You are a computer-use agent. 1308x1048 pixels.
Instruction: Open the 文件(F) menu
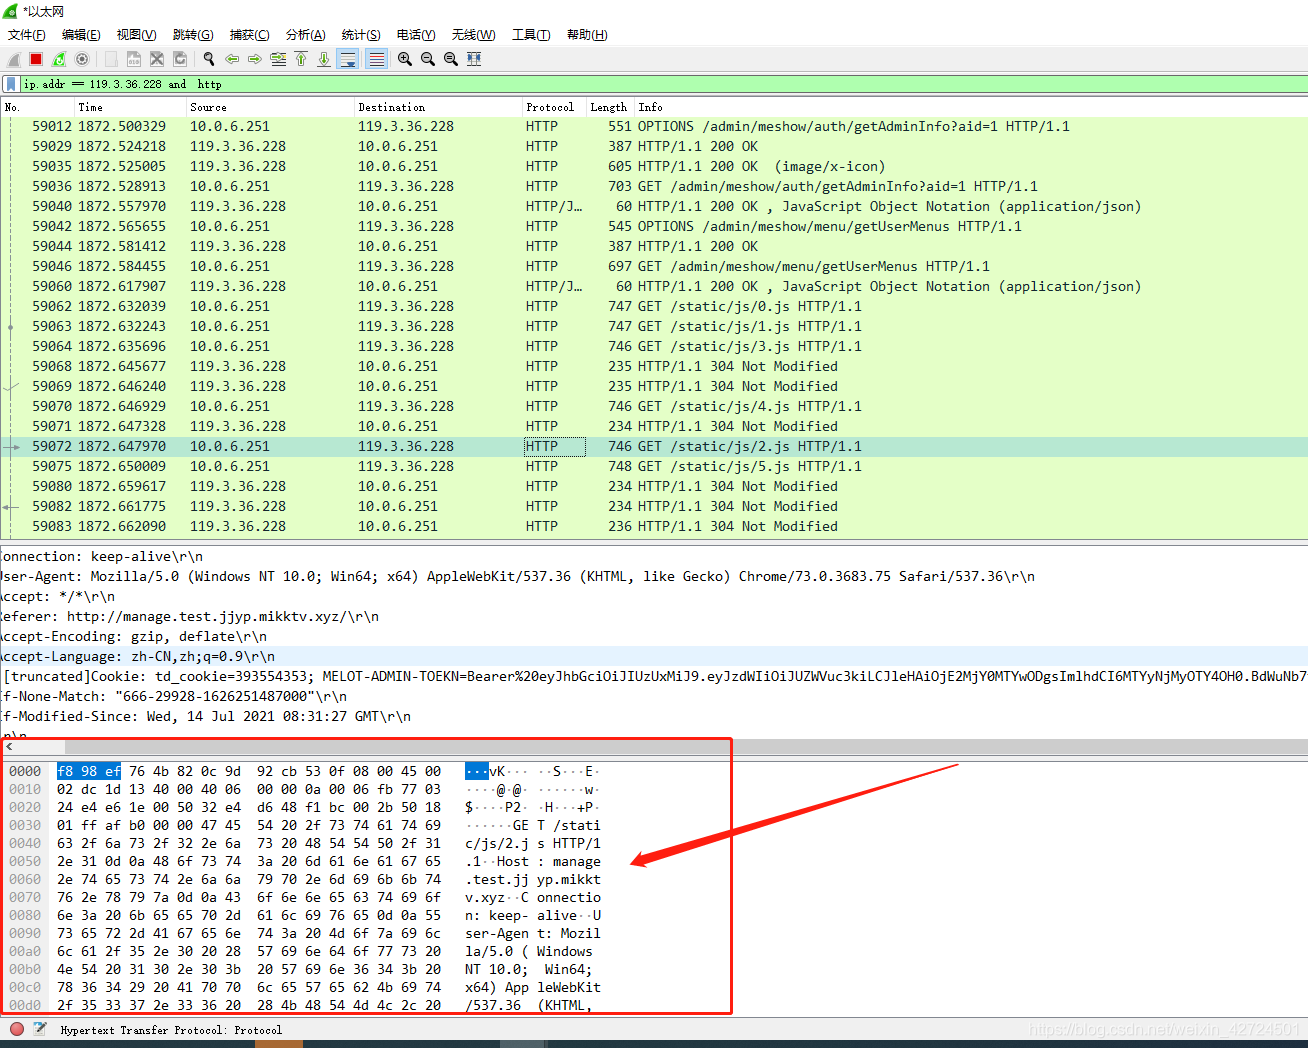point(27,35)
